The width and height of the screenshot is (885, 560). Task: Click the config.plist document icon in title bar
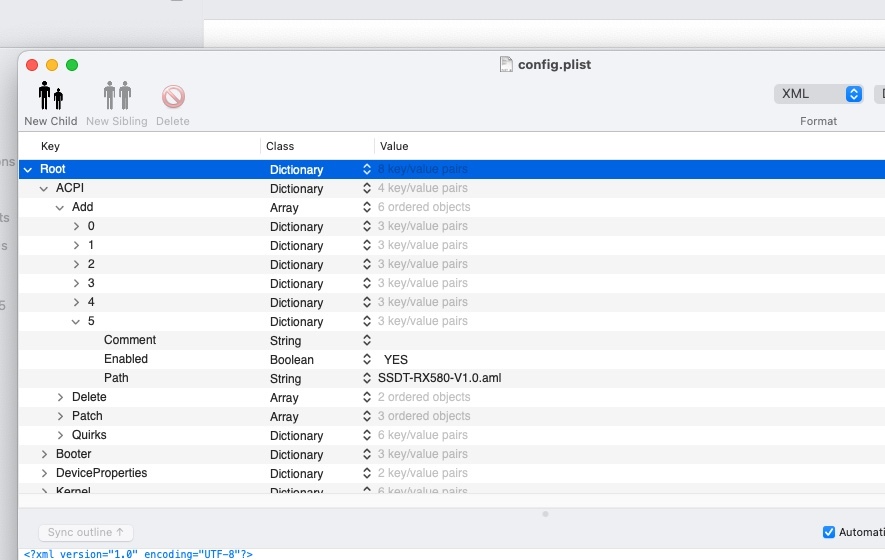tap(506, 64)
